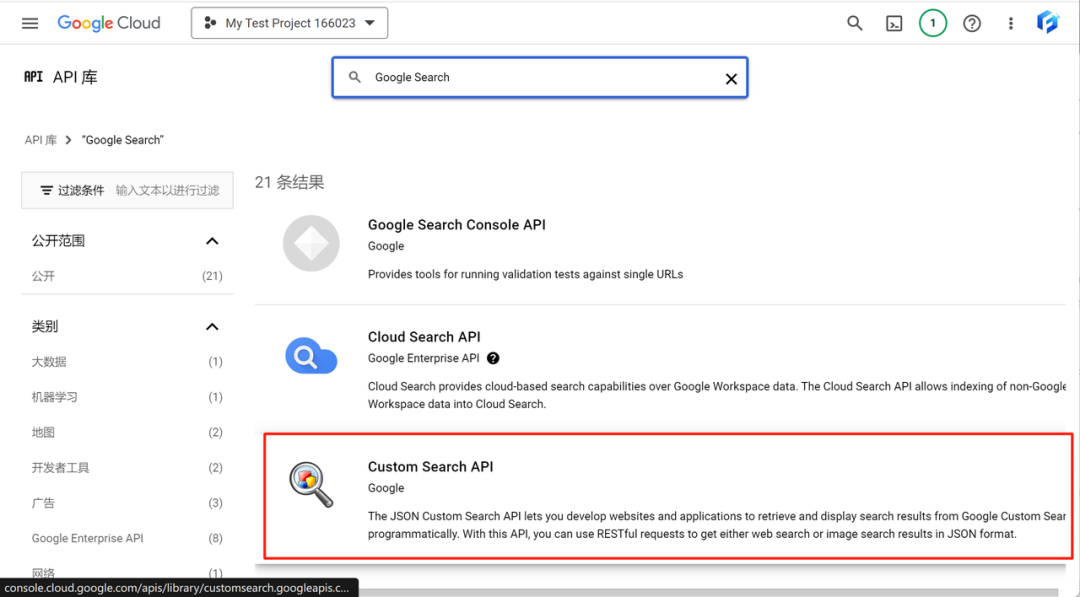The height and width of the screenshot is (597, 1080).
Task: Click Cloud Search API description text
Action: pyautogui.click(x=716, y=395)
